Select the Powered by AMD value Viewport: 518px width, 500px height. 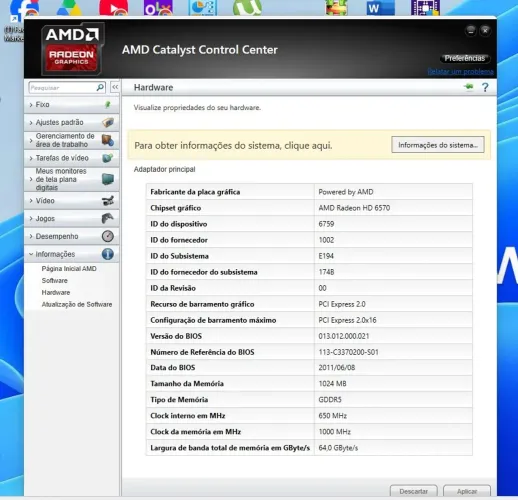click(x=346, y=192)
